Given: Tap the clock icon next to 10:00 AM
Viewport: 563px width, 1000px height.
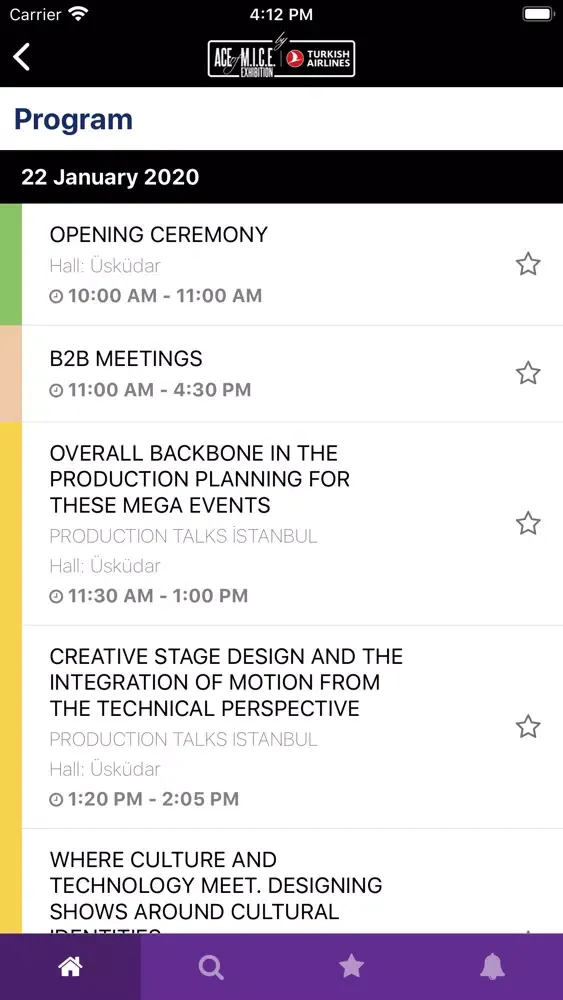Looking at the screenshot, I should click(x=56, y=296).
